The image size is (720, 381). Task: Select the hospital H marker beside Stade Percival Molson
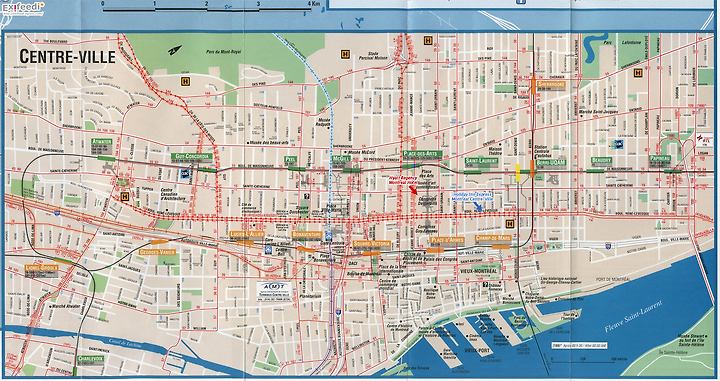pyautogui.click(x=345, y=55)
